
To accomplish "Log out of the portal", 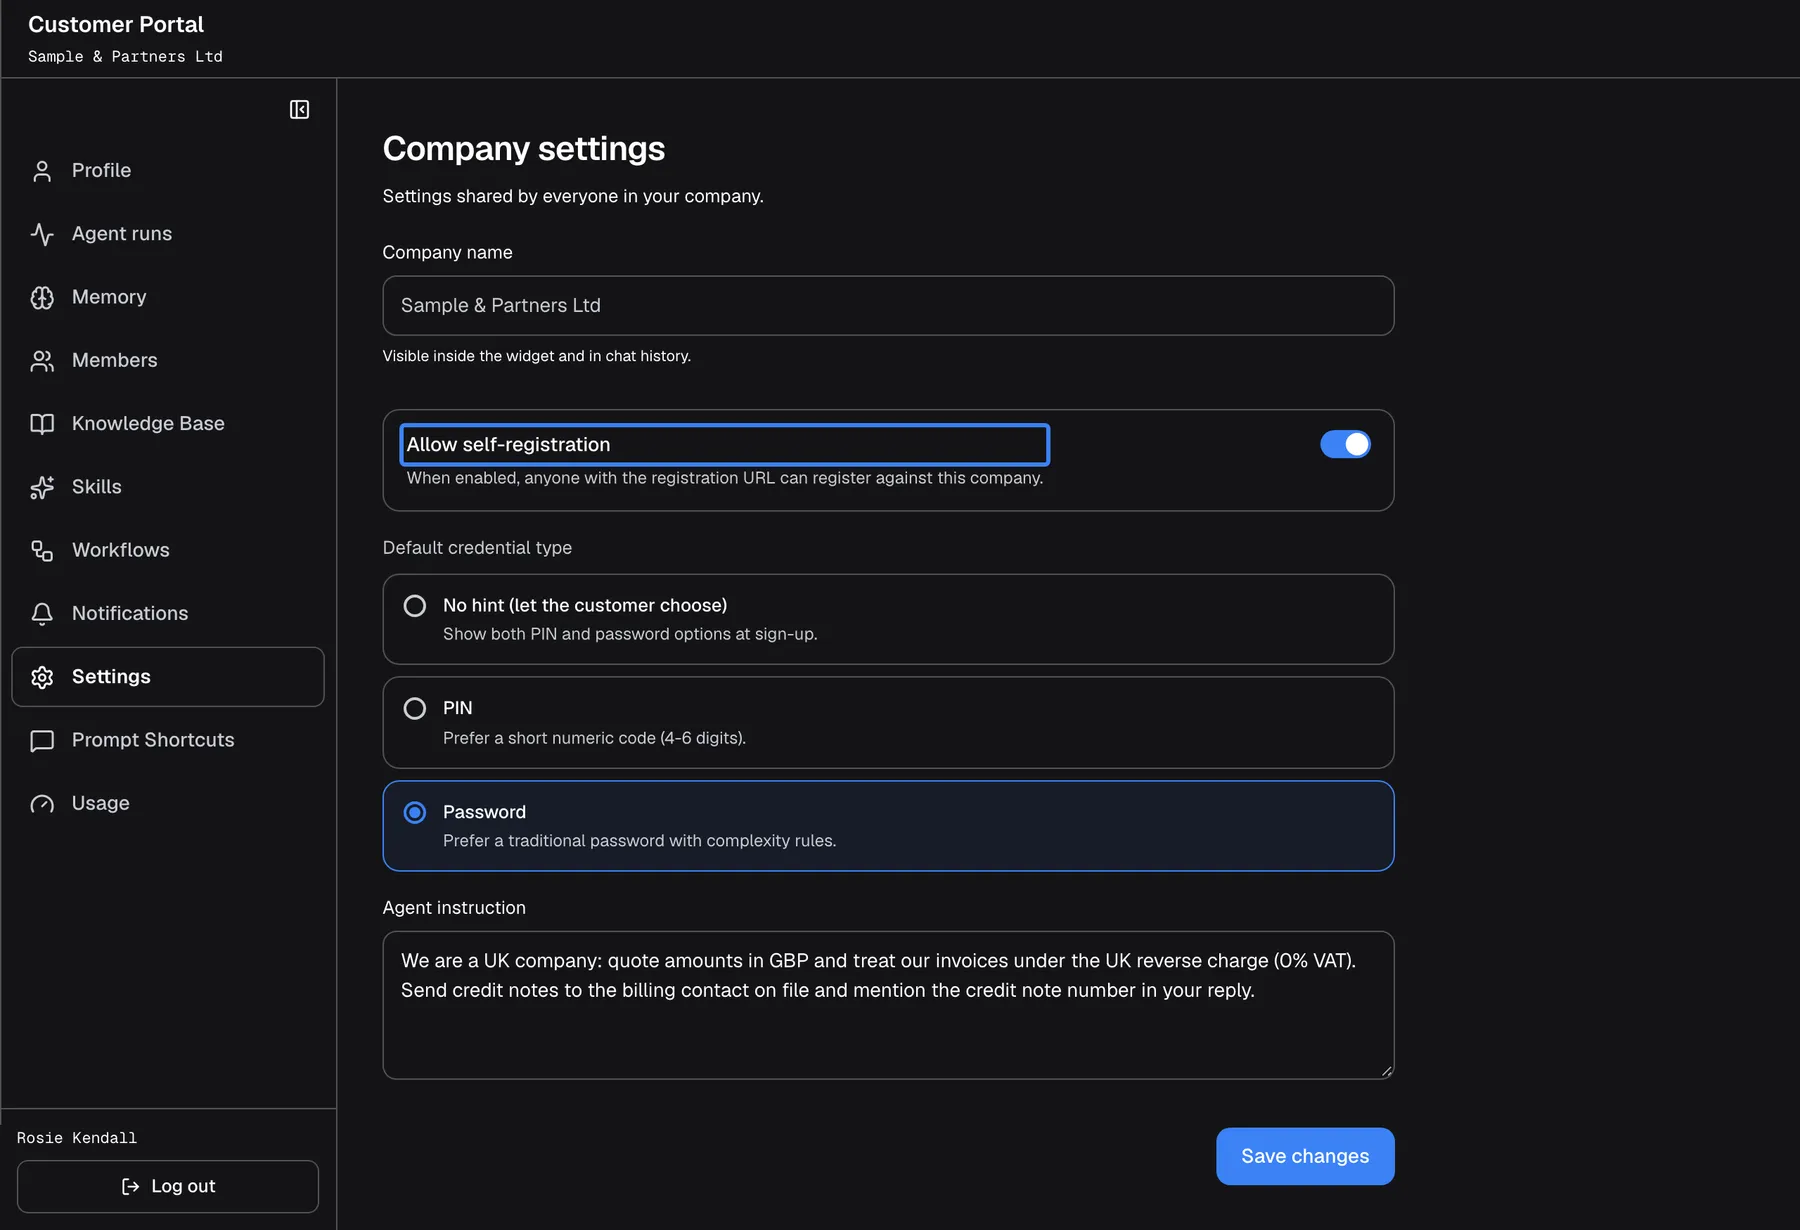I will 168,1186.
